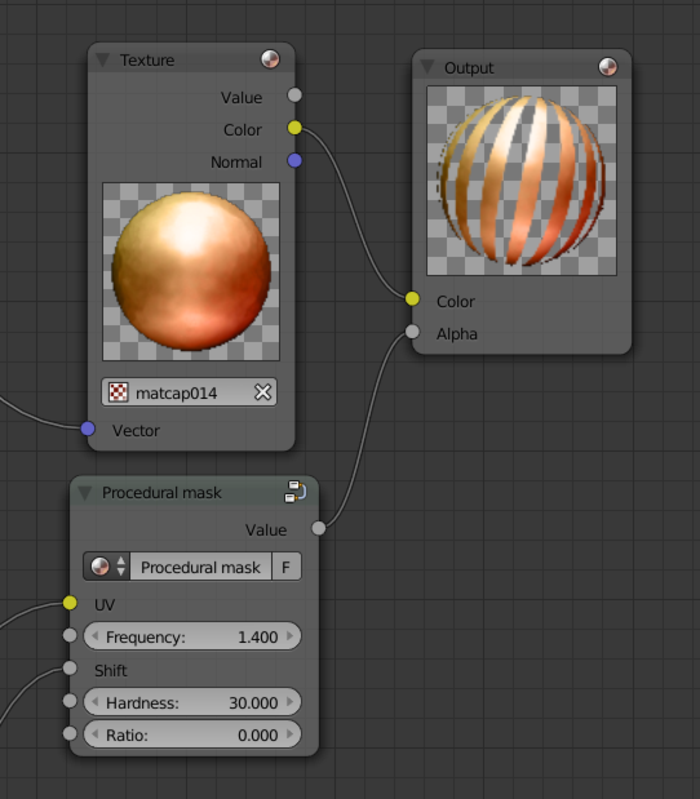This screenshot has width=700, height=799.
Task: Click the F fake user button
Action: [x=286, y=567]
